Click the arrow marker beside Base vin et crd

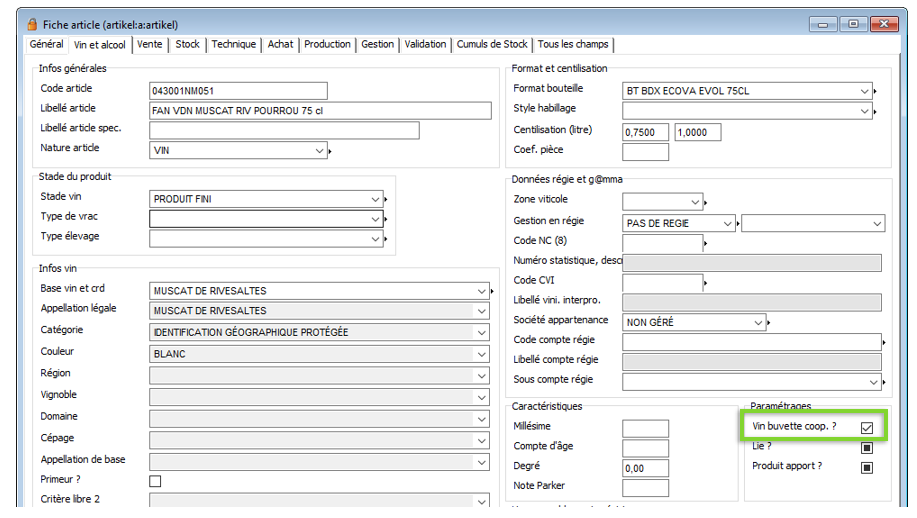pyautogui.click(x=492, y=292)
